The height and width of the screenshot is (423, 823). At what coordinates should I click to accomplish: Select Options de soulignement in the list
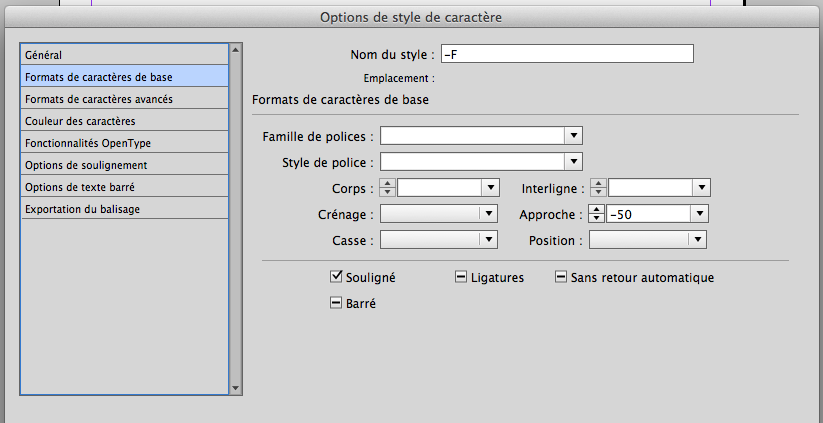(87, 165)
